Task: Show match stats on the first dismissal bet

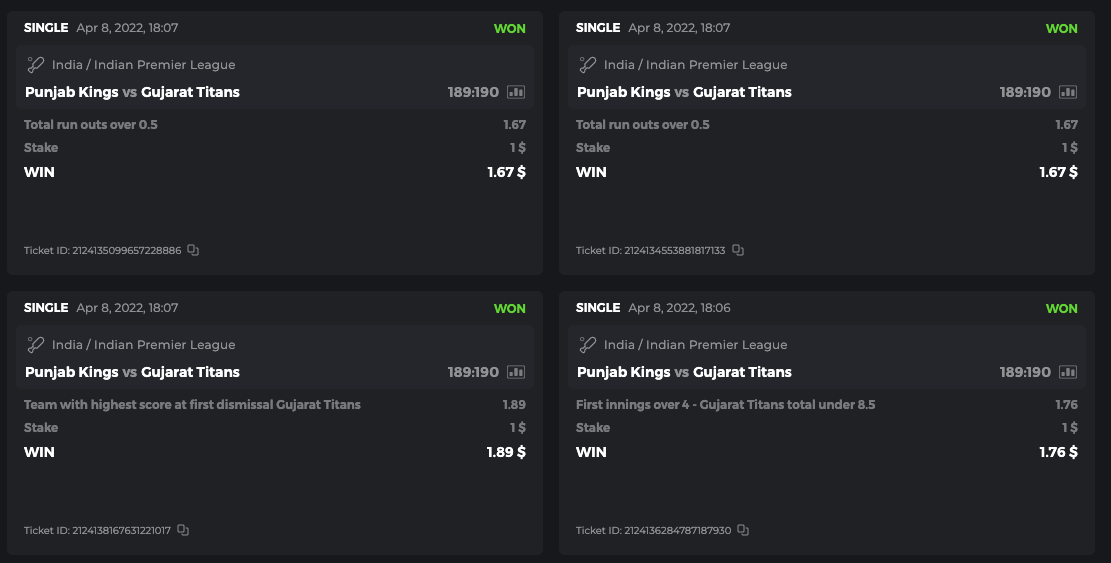Action: pyautogui.click(x=516, y=372)
